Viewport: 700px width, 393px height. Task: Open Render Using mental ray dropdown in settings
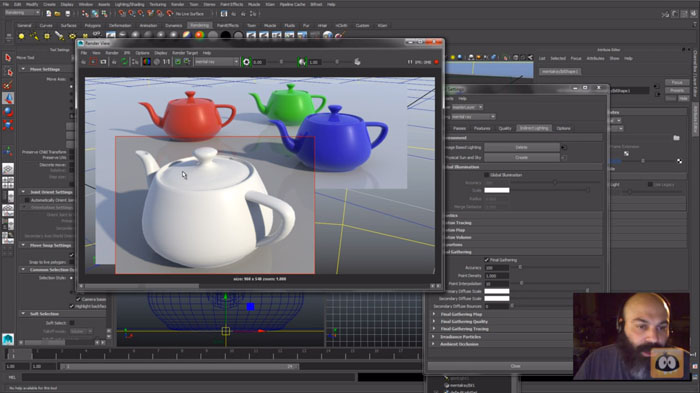pyautogui.click(x=473, y=117)
